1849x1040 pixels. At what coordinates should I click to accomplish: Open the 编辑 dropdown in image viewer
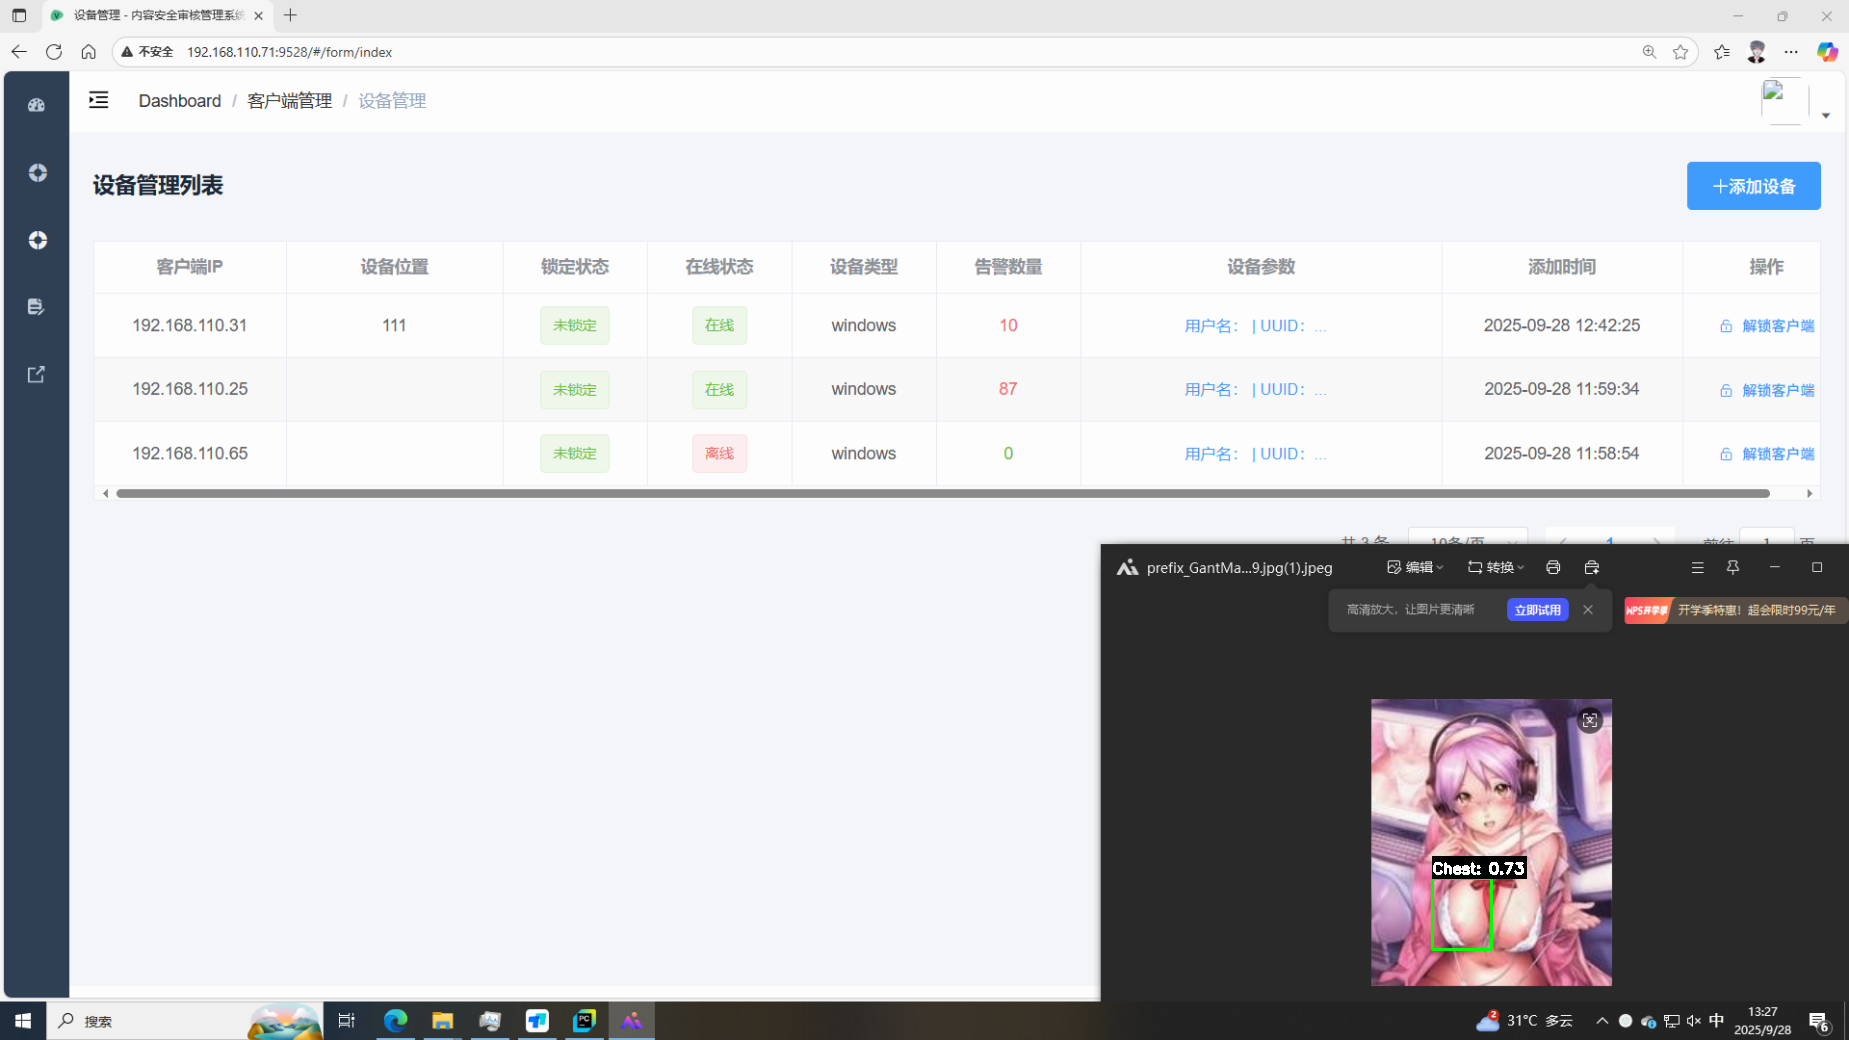[1415, 567]
